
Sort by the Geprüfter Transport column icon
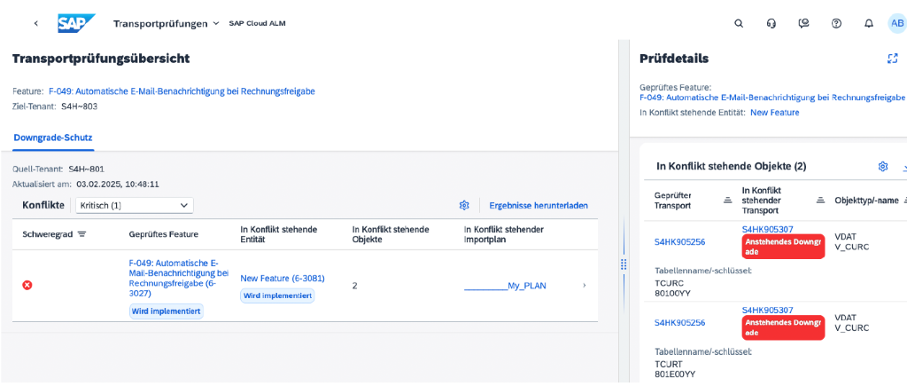pos(728,200)
